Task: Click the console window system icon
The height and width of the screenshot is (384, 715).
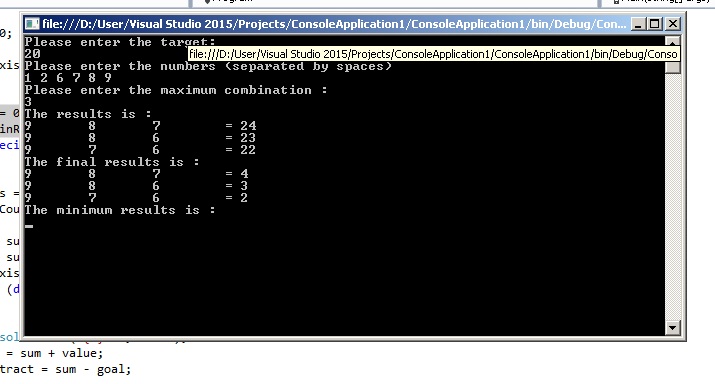Action: [x=32, y=24]
